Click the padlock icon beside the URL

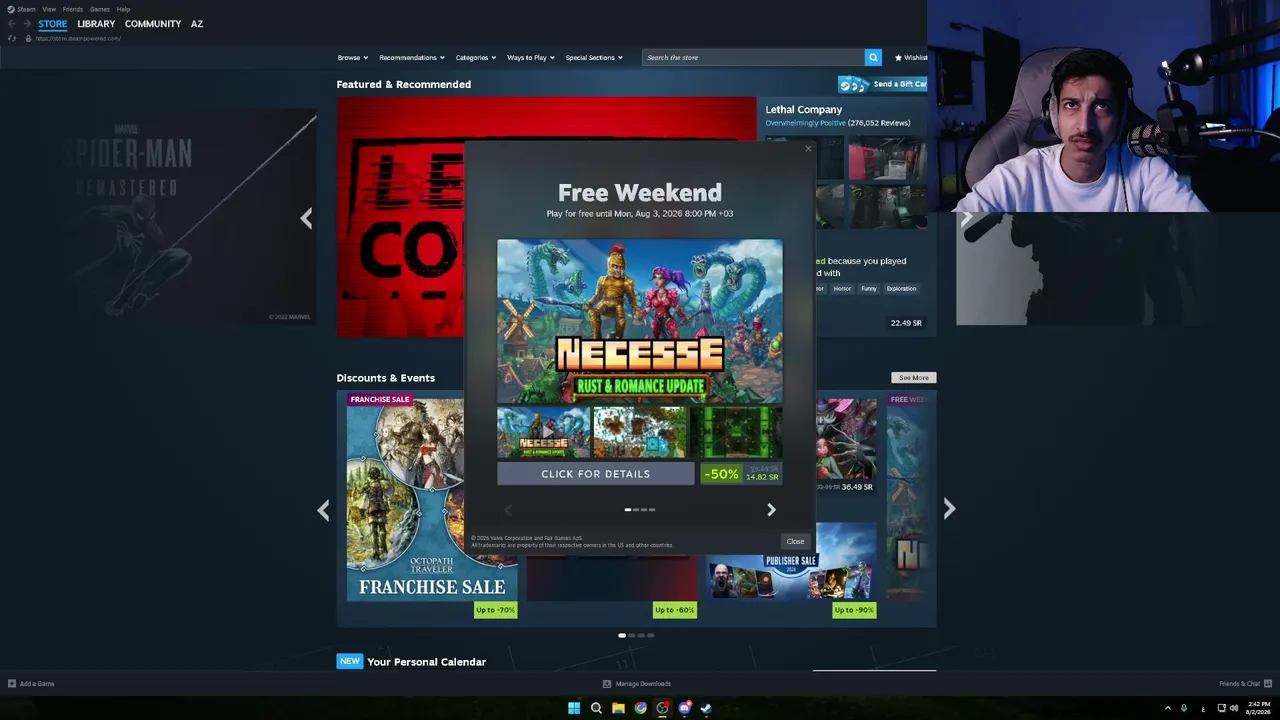coord(28,38)
